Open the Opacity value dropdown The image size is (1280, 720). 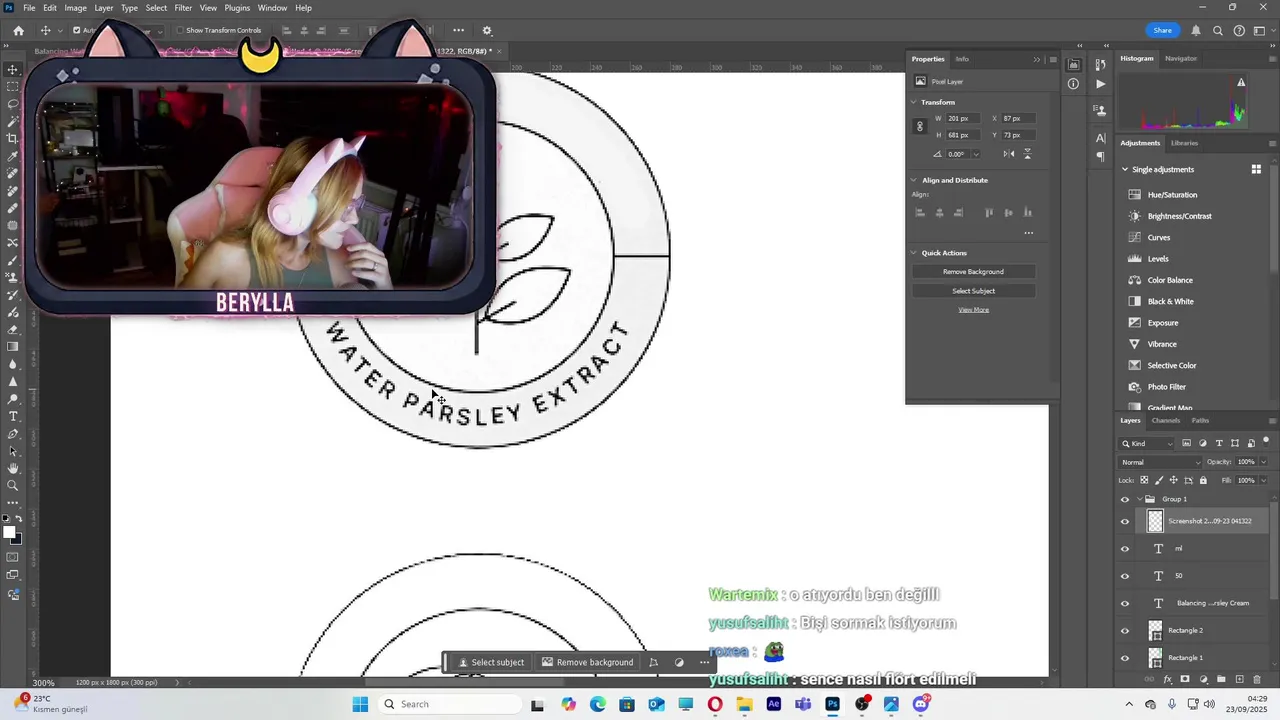click(x=1264, y=462)
